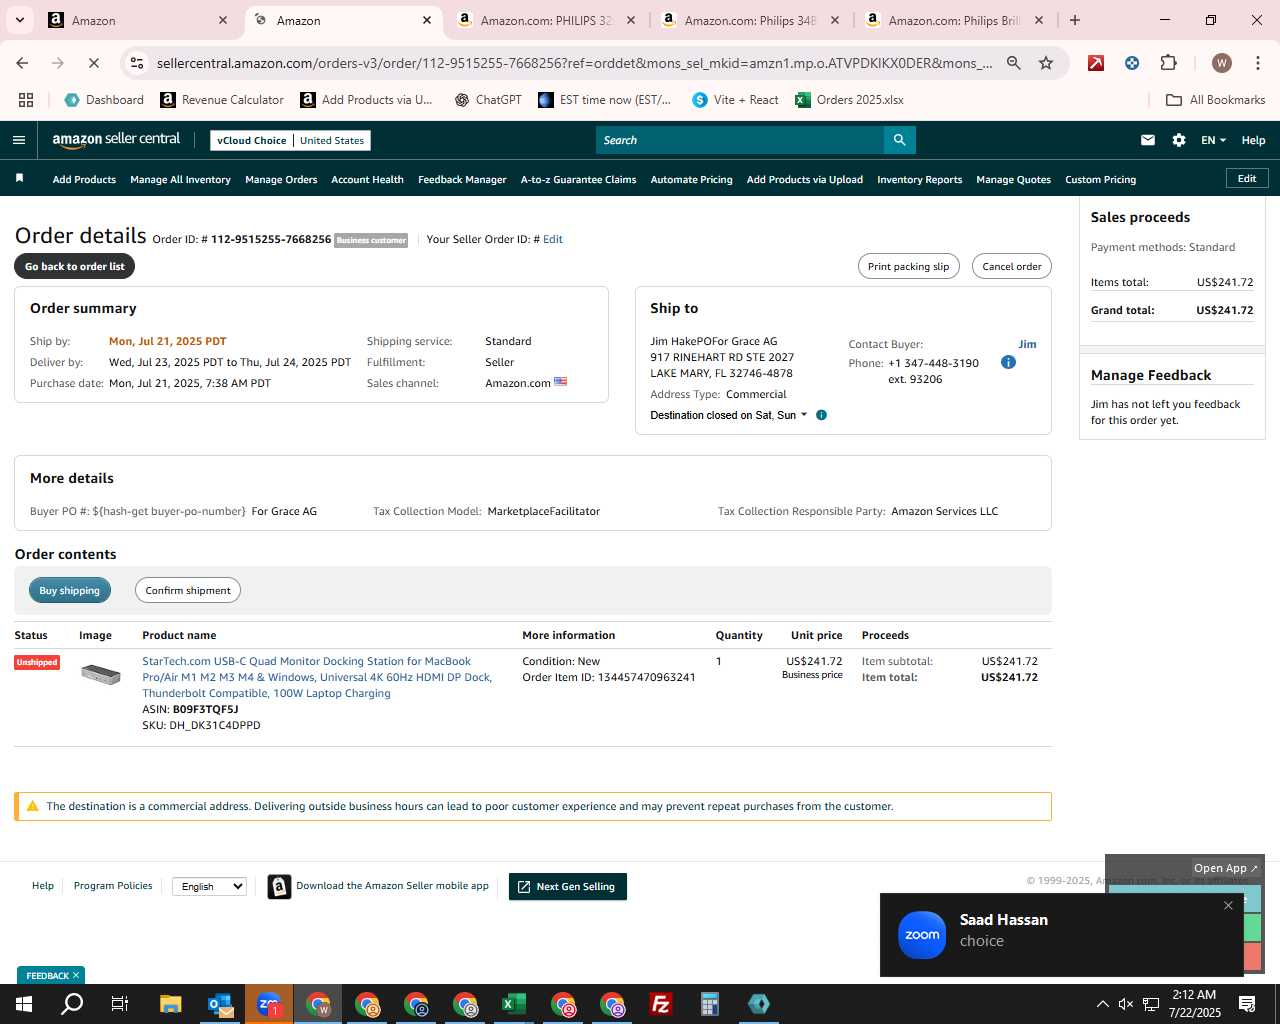Click the Program Policies footer link
1280x1024 pixels.
(113, 886)
